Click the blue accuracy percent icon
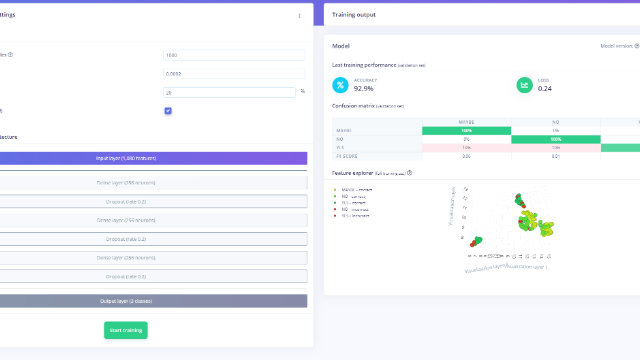Image resolution: width=640 pixels, height=360 pixels. [x=340, y=85]
